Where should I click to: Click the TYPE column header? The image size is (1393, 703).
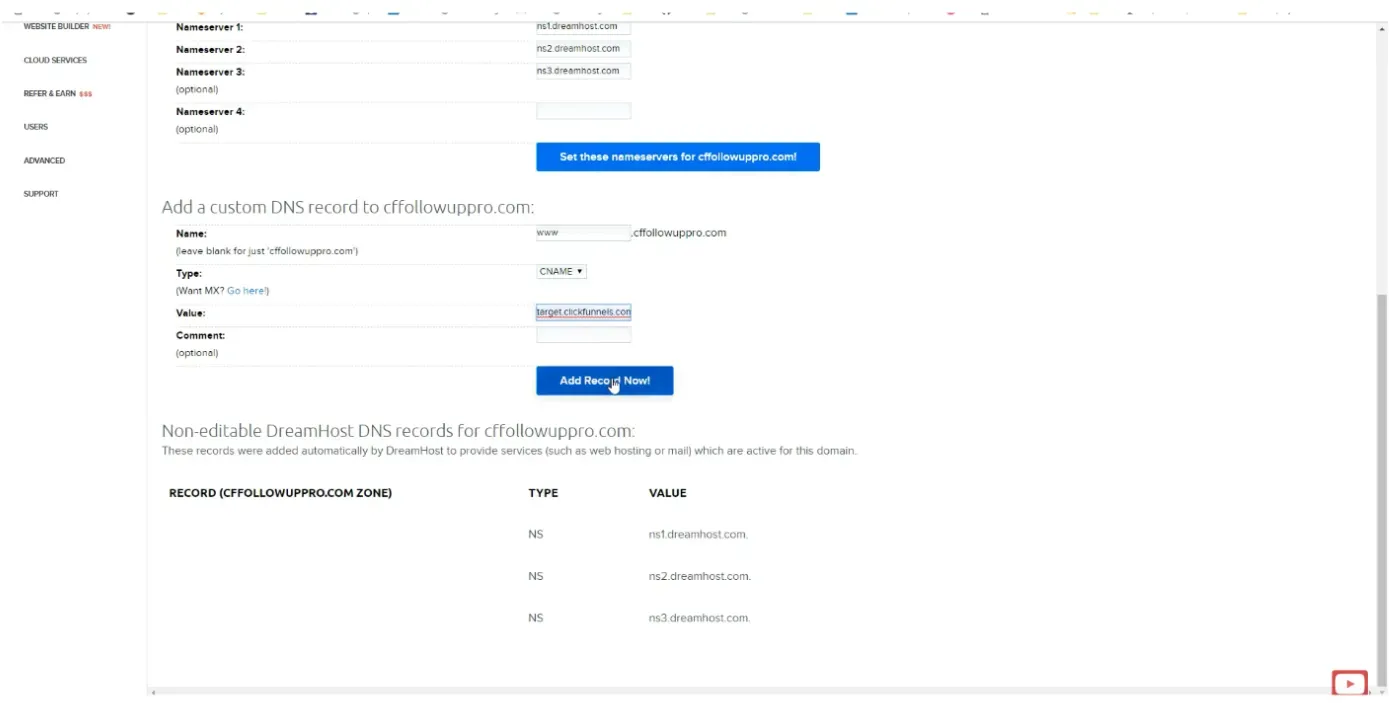tap(543, 494)
